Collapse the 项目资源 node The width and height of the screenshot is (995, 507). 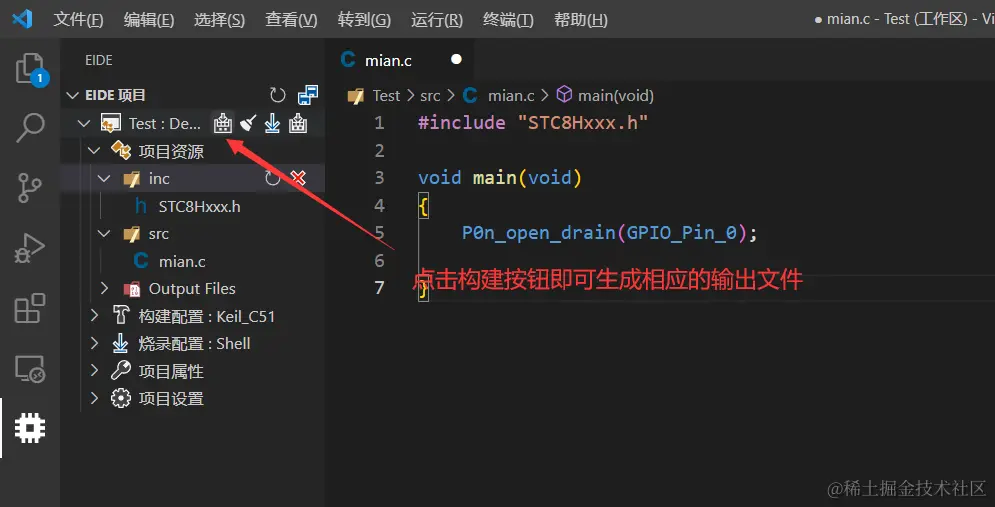(95, 151)
